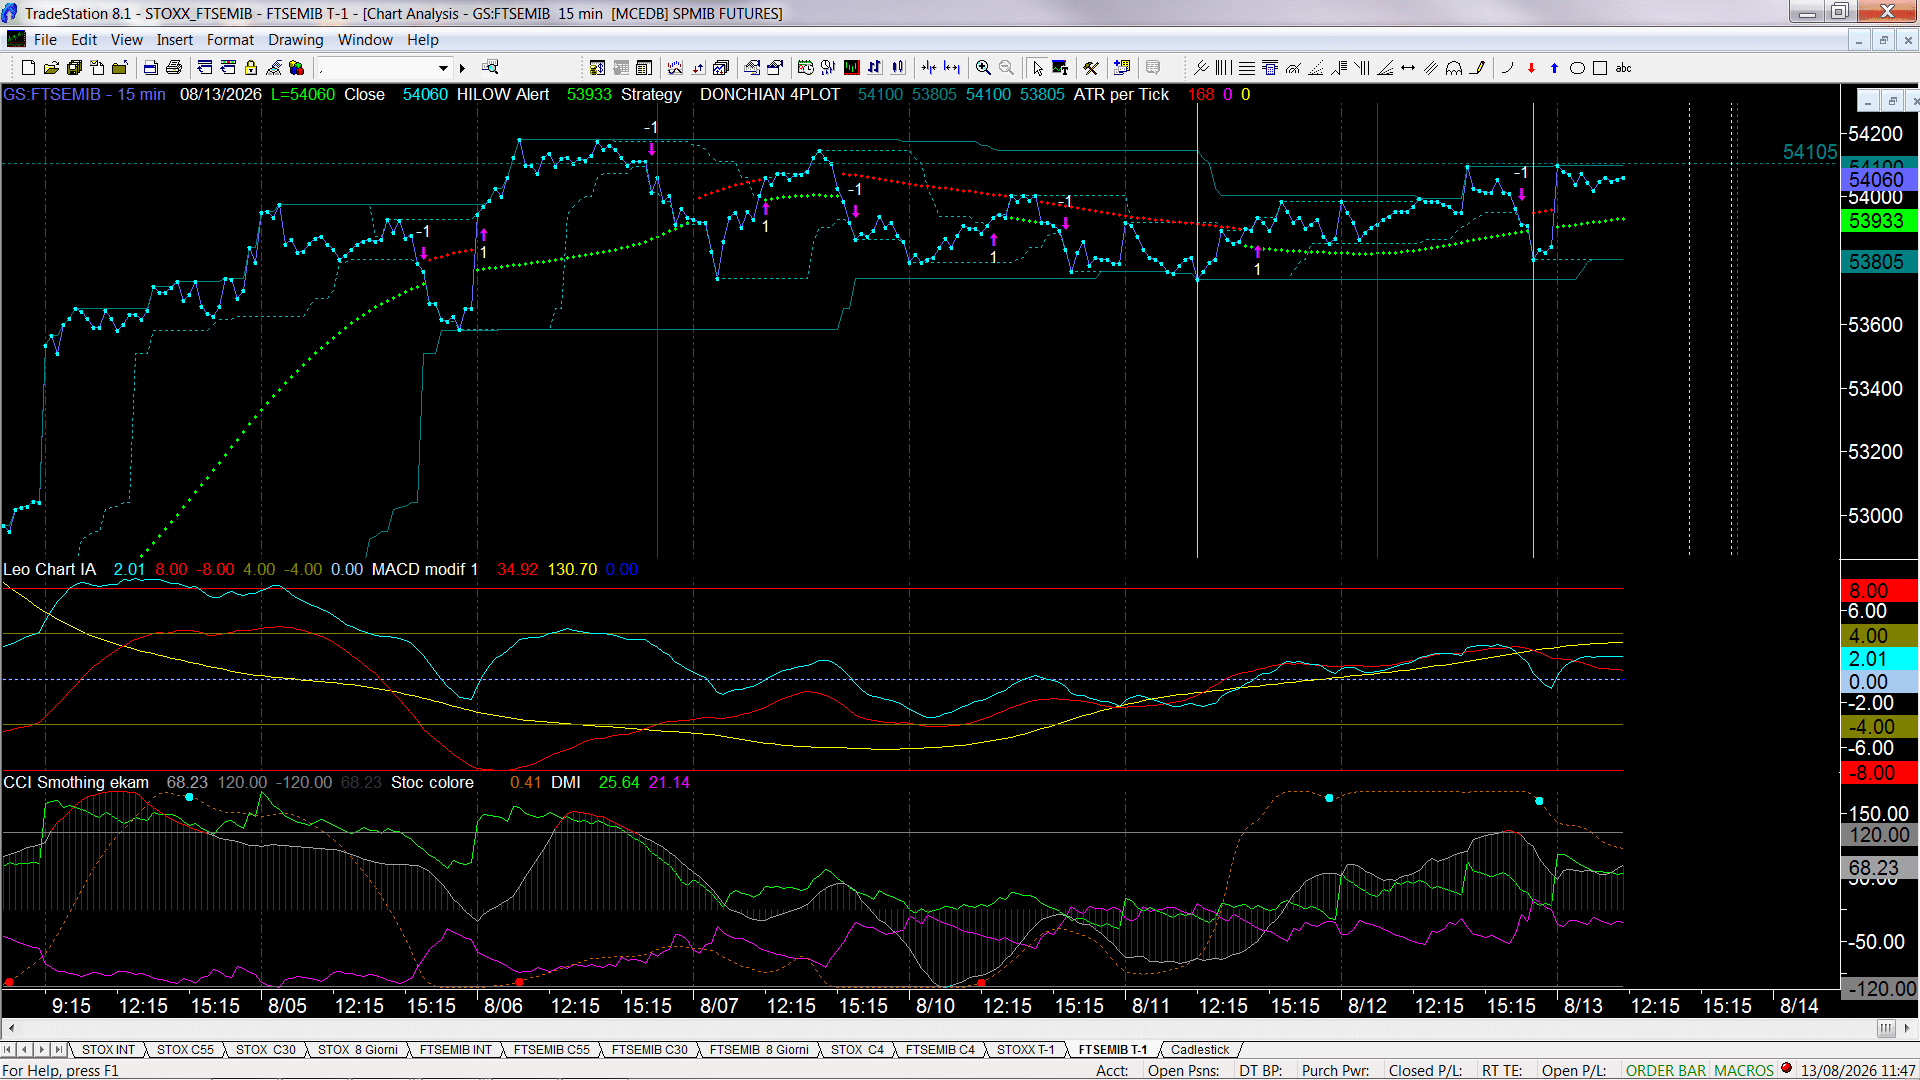Open the symbol command line dropdown
1920x1080 pixels.
click(x=443, y=68)
